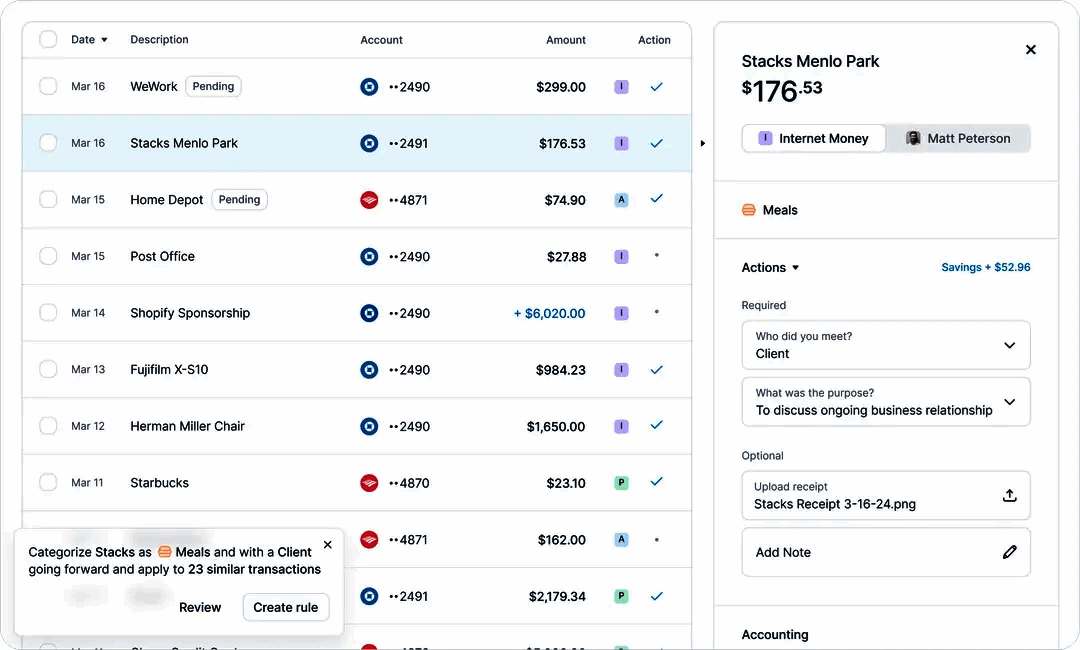Image resolution: width=1080 pixels, height=650 pixels.
Task: Click the purple I badge on Post Office row
Action: (621, 256)
